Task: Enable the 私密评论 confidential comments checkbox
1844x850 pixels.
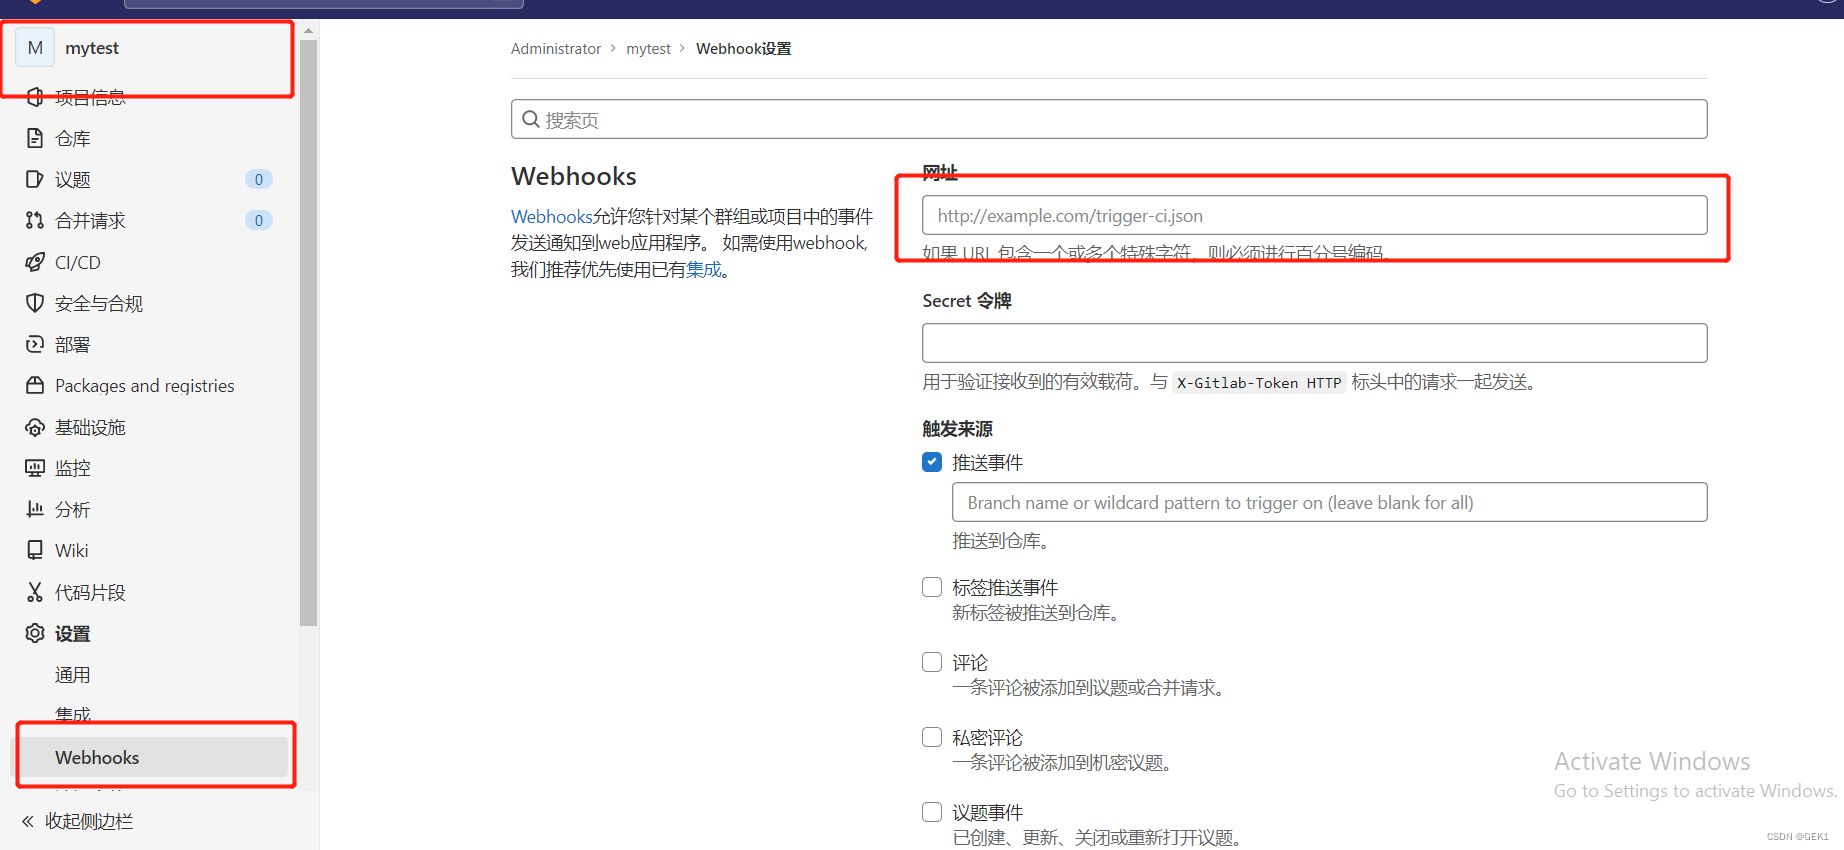Action: (x=932, y=737)
